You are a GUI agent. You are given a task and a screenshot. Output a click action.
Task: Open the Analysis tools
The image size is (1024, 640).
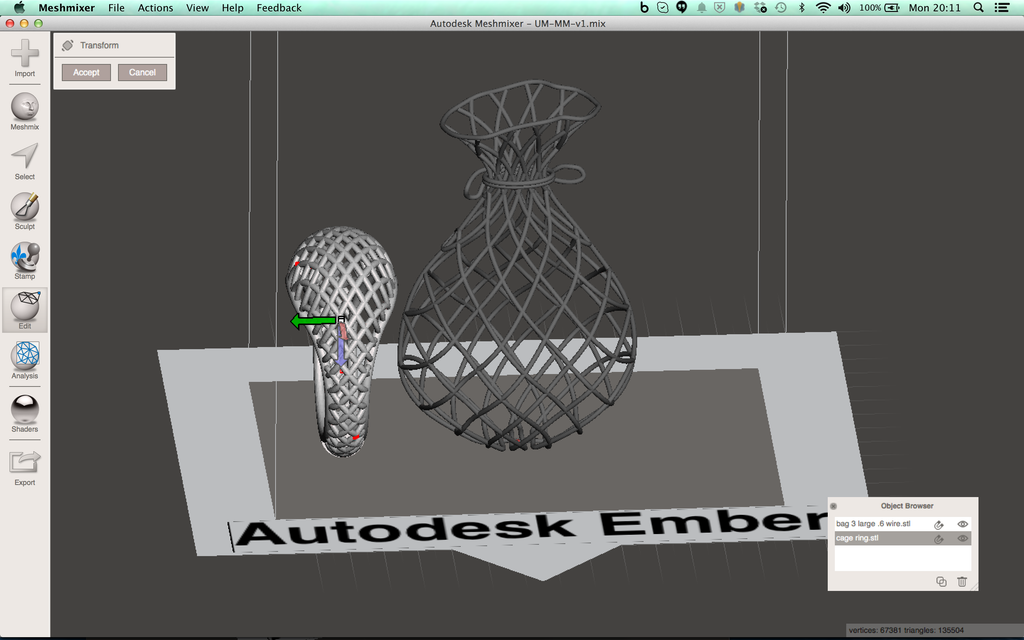click(24, 360)
